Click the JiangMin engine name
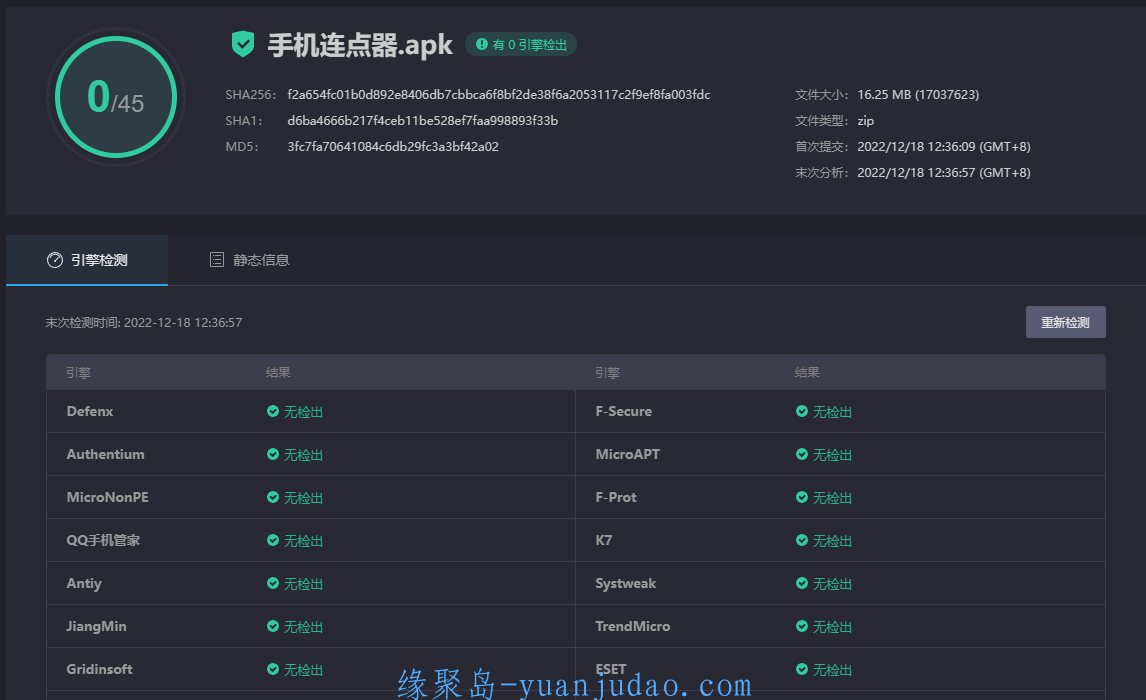Screen dimensions: 1146x700 [x=96, y=627]
